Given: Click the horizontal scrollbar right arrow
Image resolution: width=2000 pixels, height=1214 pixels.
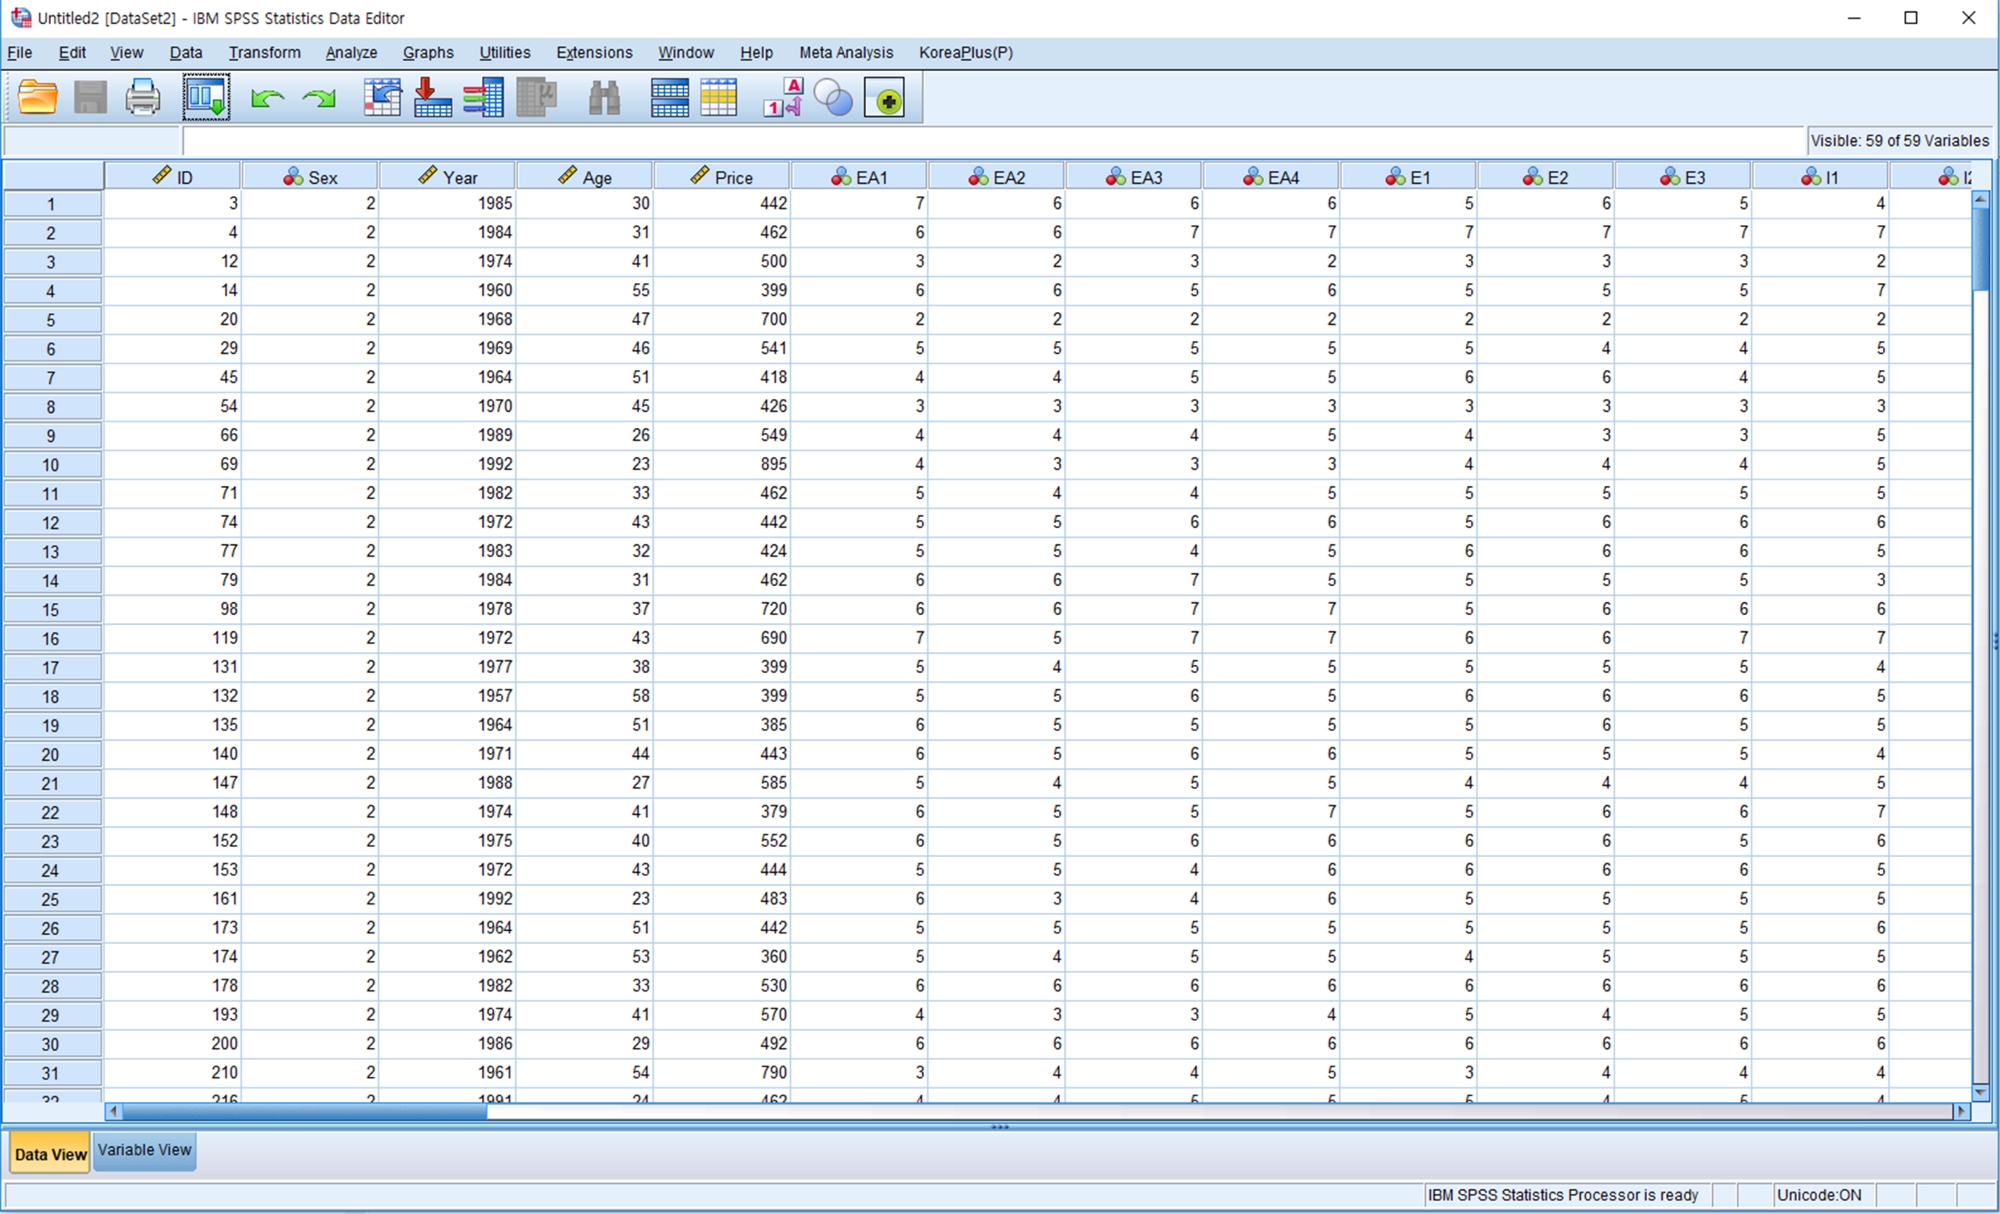Looking at the screenshot, I should 1961,1111.
